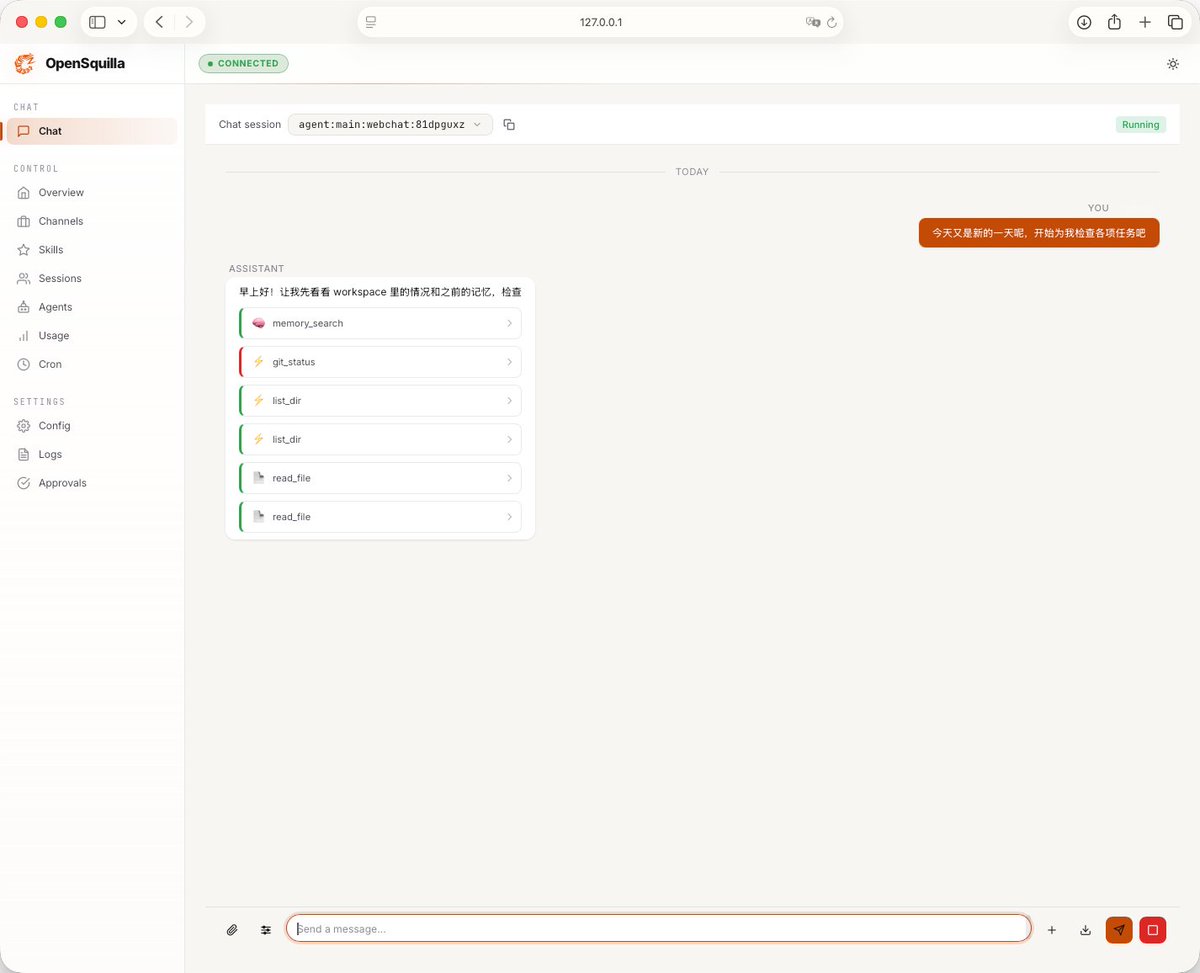The width and height of the screenshot is (1200, 973).
Task: Click the assistant reply text starting 早上好
Action: pos(380,292)
